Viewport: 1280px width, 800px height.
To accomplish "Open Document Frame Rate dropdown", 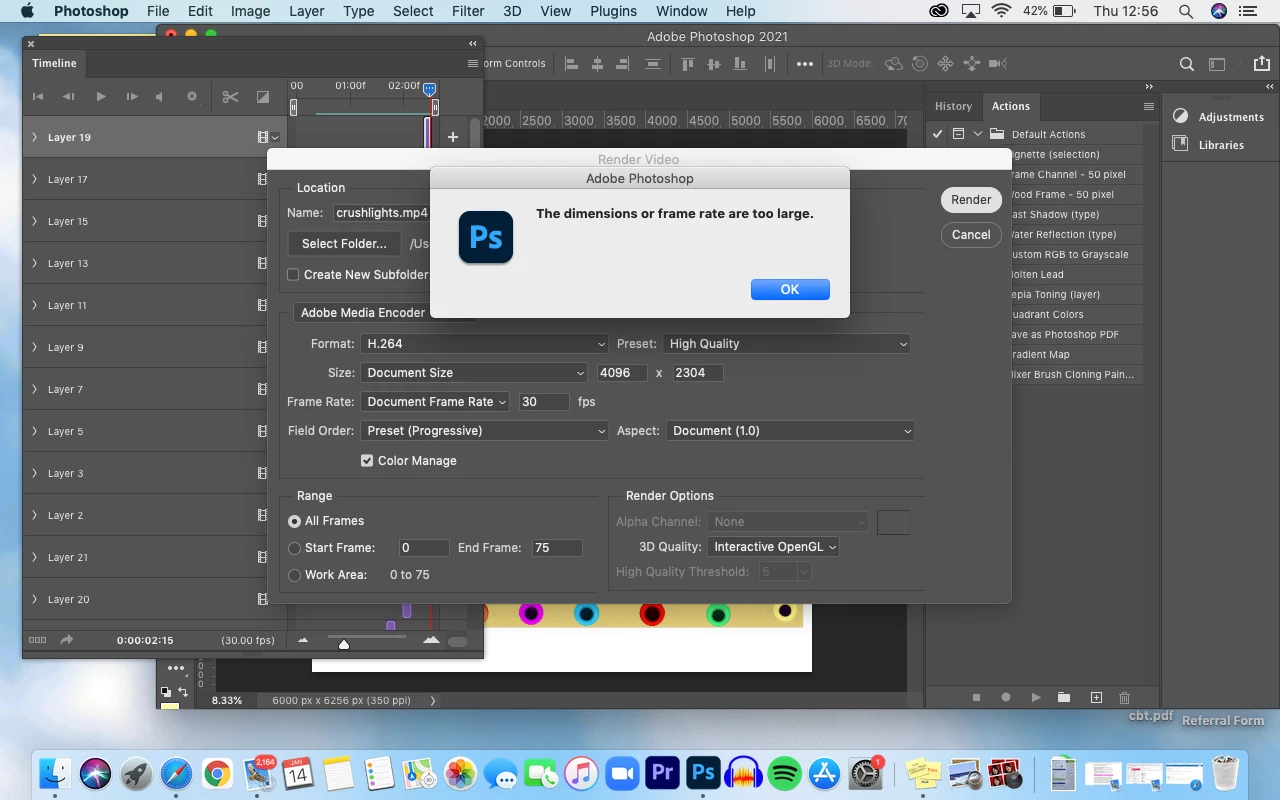I will tap(436, 401).
